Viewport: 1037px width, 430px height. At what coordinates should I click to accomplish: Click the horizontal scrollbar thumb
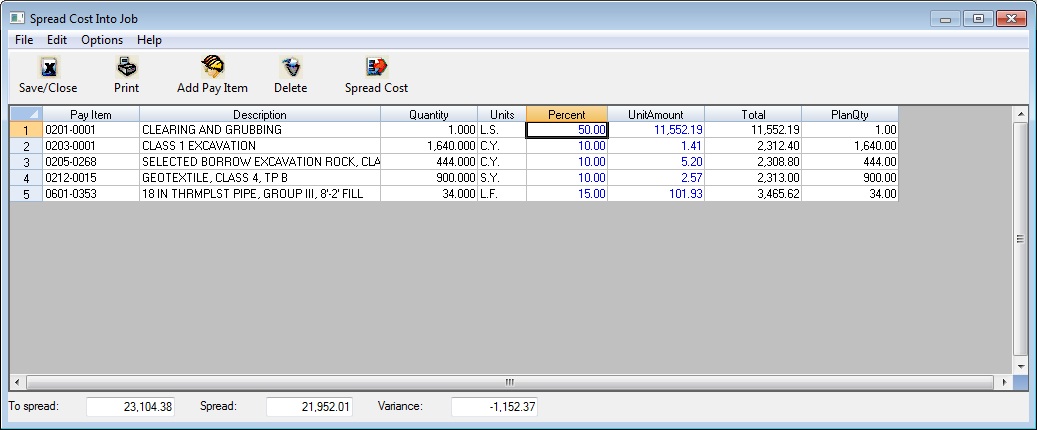tap(510, 382)
